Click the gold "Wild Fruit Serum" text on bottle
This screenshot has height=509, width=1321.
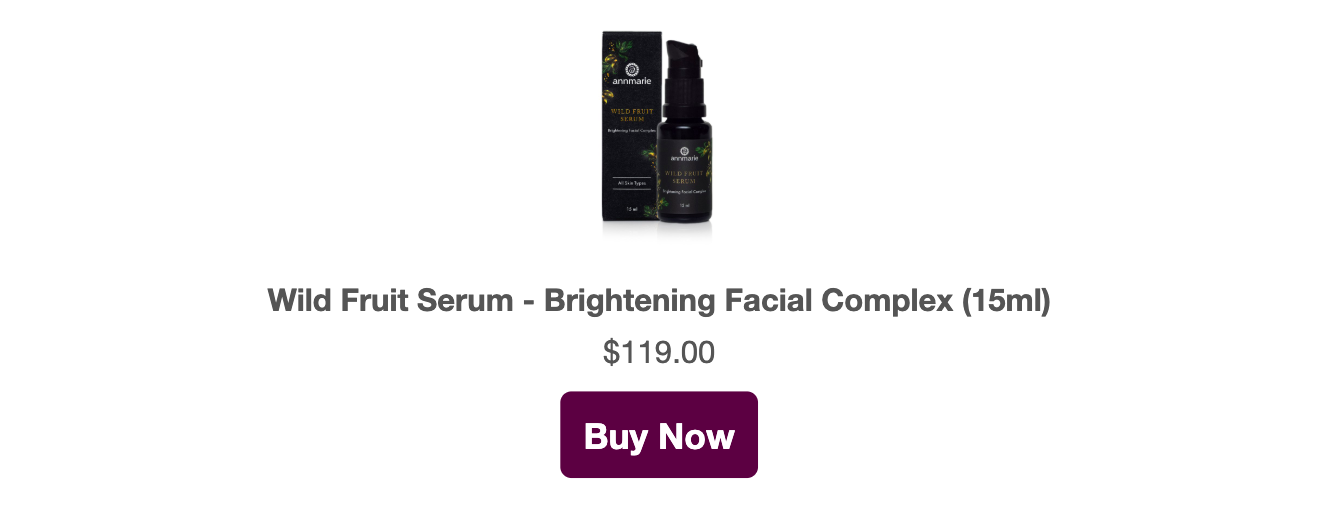[x=684, y=177]
